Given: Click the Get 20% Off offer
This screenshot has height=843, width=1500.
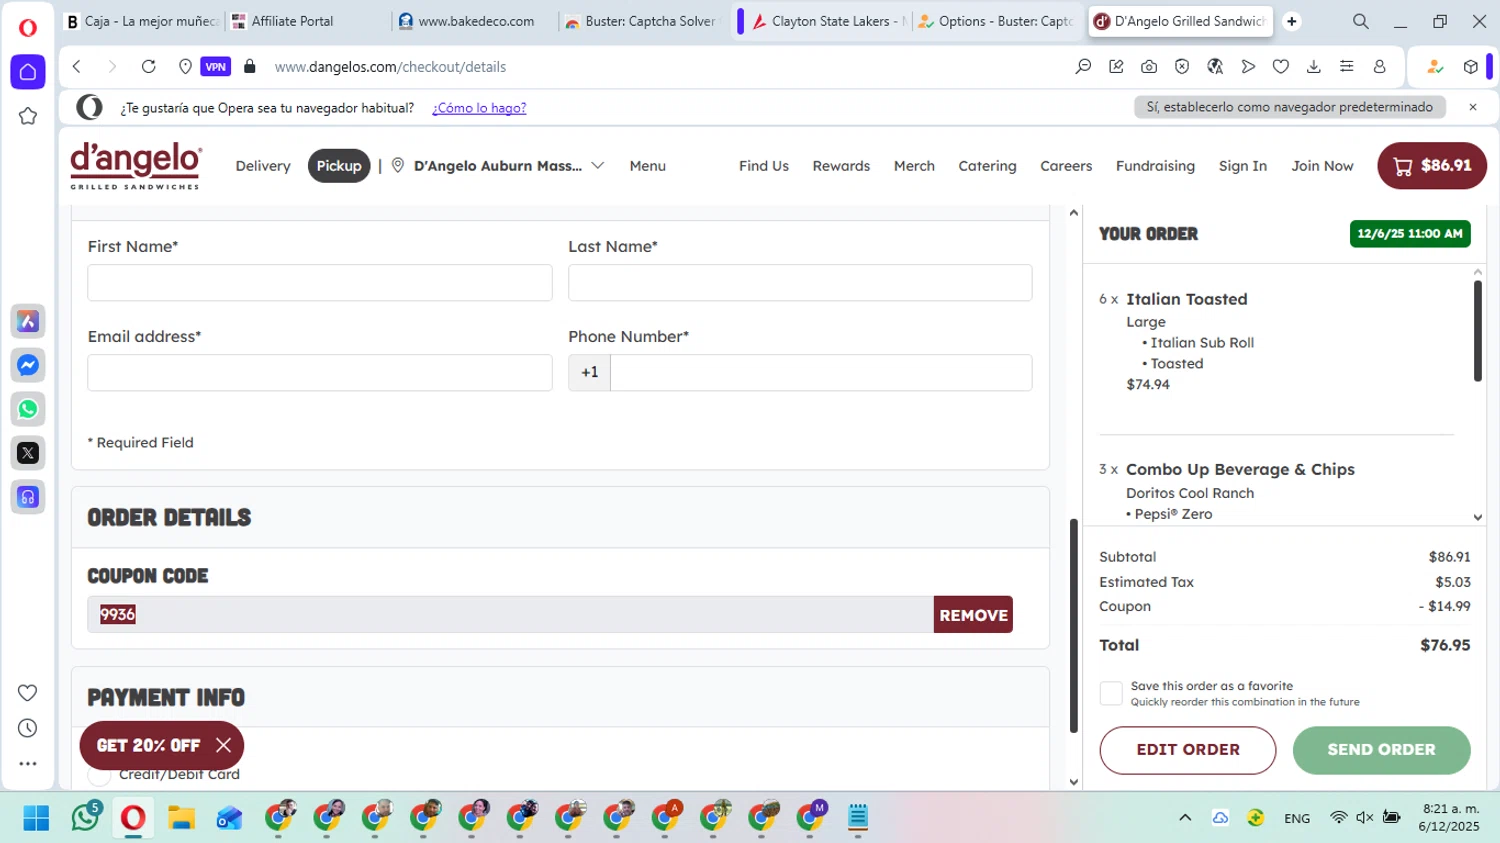Looking at the screenshot, I should point(148,745).
